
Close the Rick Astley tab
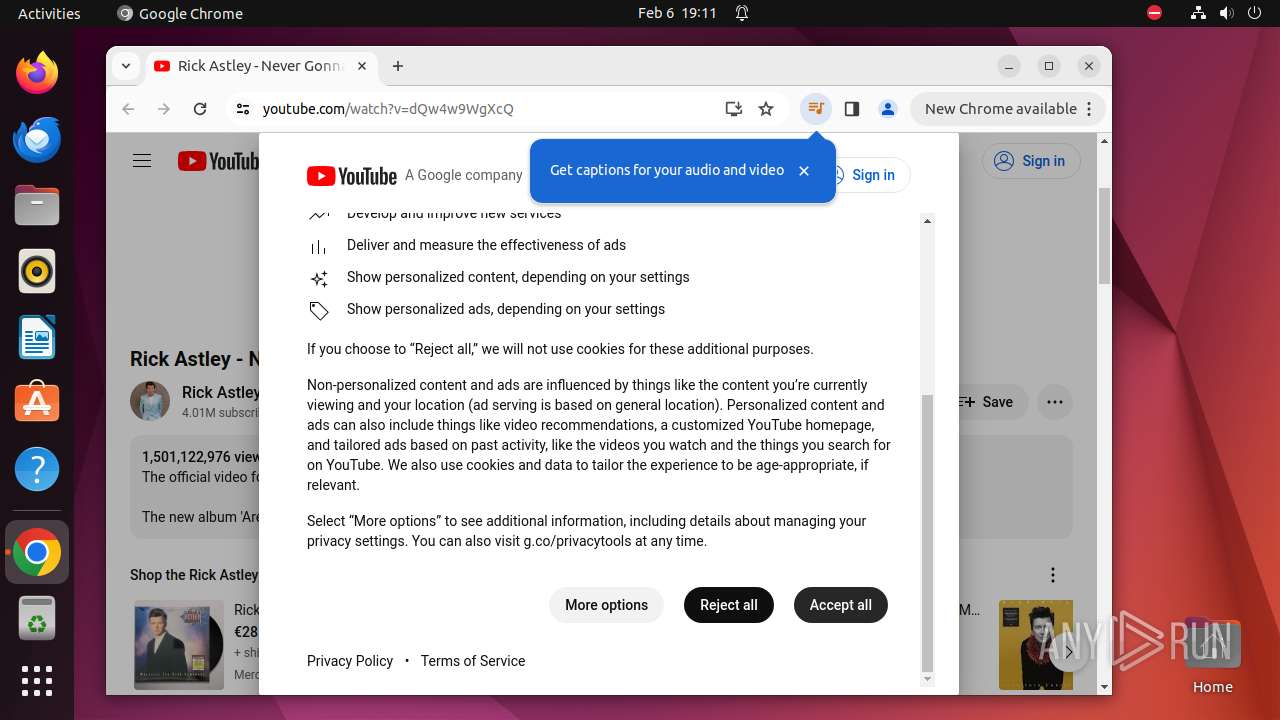(x=362, y=66)
